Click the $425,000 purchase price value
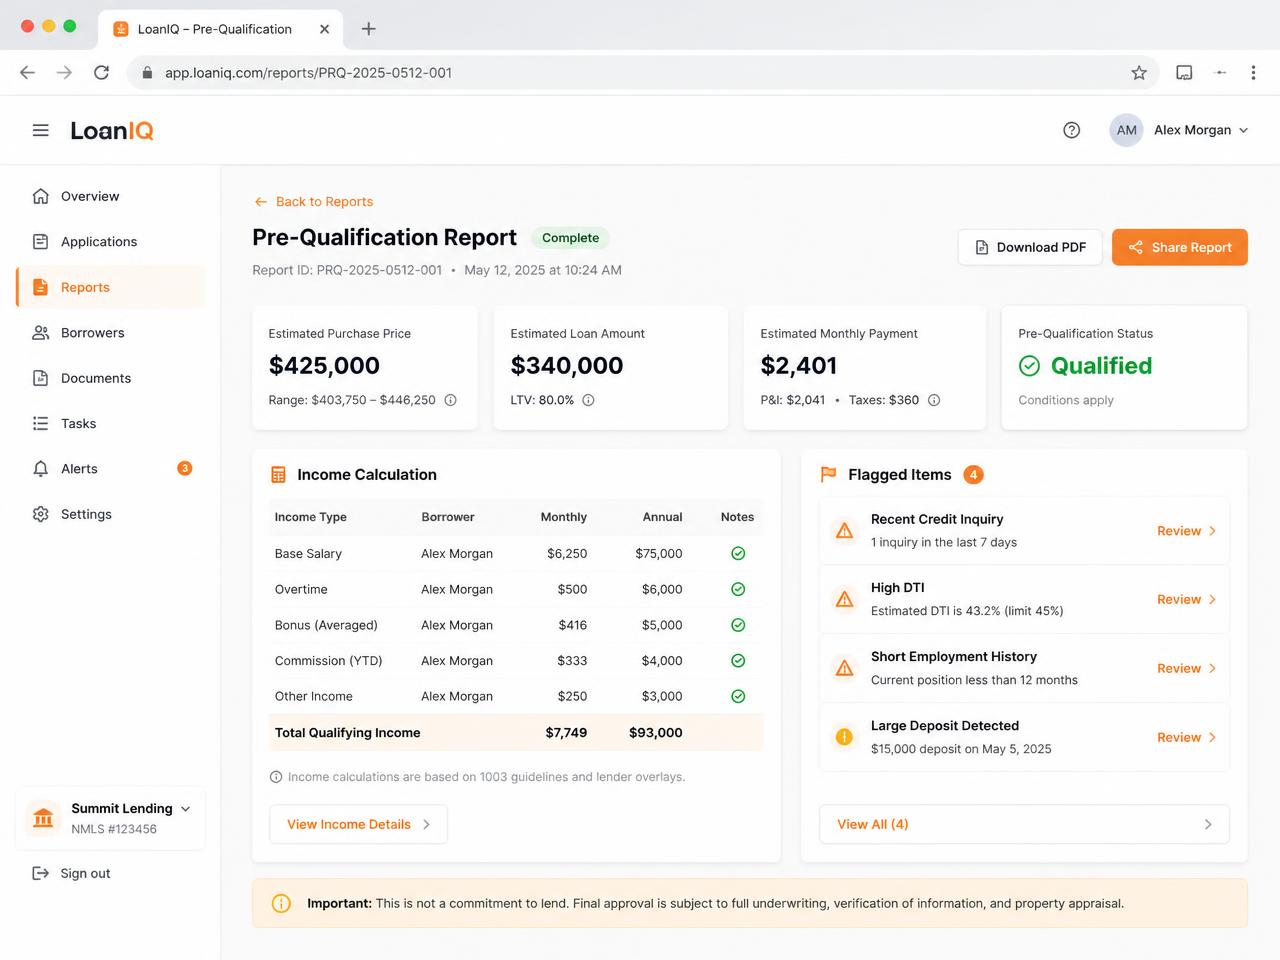The width and height of the screenshot is (1280, 960). [x=324, y=366]
